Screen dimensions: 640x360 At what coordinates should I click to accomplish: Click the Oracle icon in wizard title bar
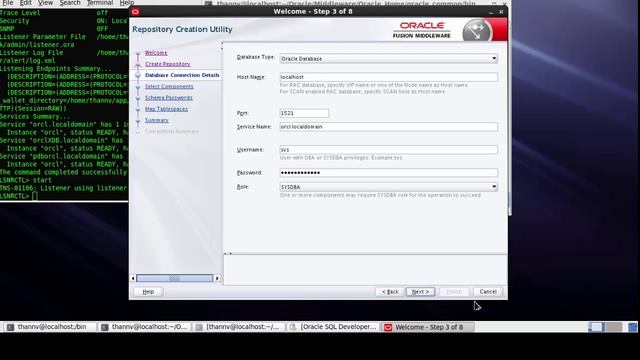[136, 11]
